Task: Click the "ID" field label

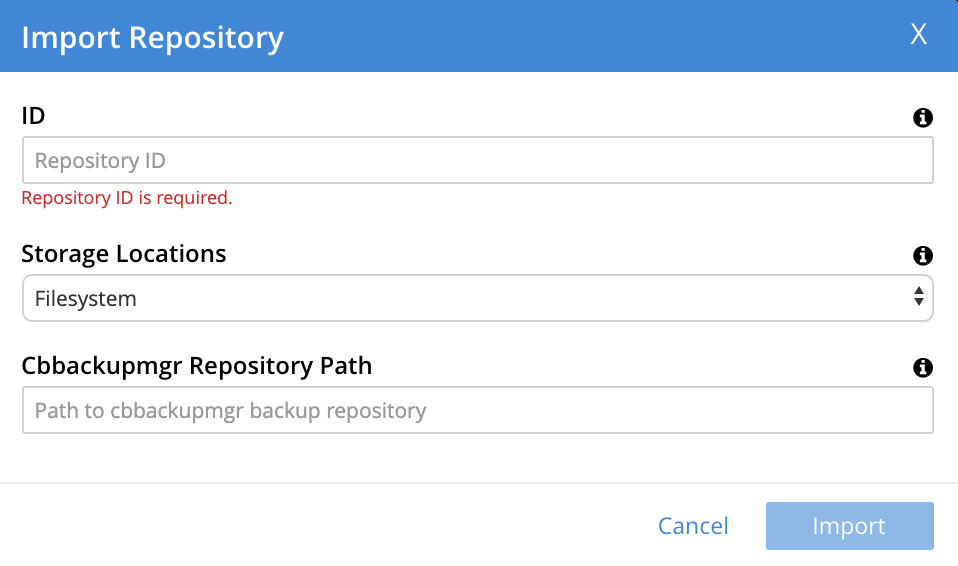Action: point(33,116)
